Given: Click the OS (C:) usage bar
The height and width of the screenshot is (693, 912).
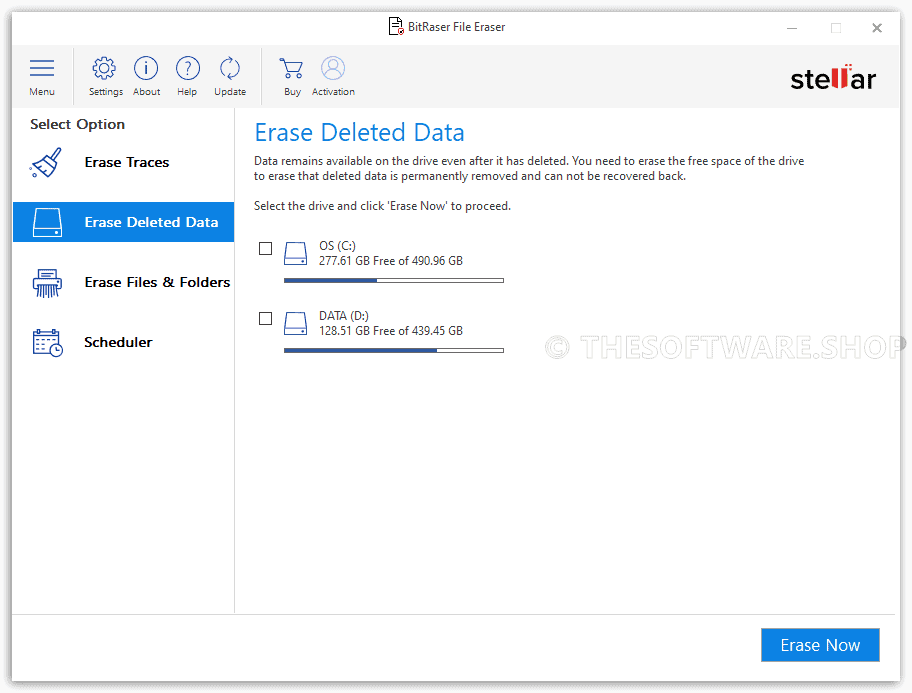Looking at the screenshot, I should tap(394, 280).
